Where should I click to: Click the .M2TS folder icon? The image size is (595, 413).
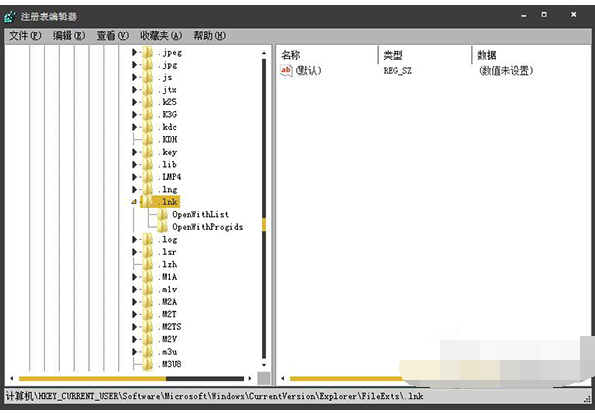coord(148,327)
